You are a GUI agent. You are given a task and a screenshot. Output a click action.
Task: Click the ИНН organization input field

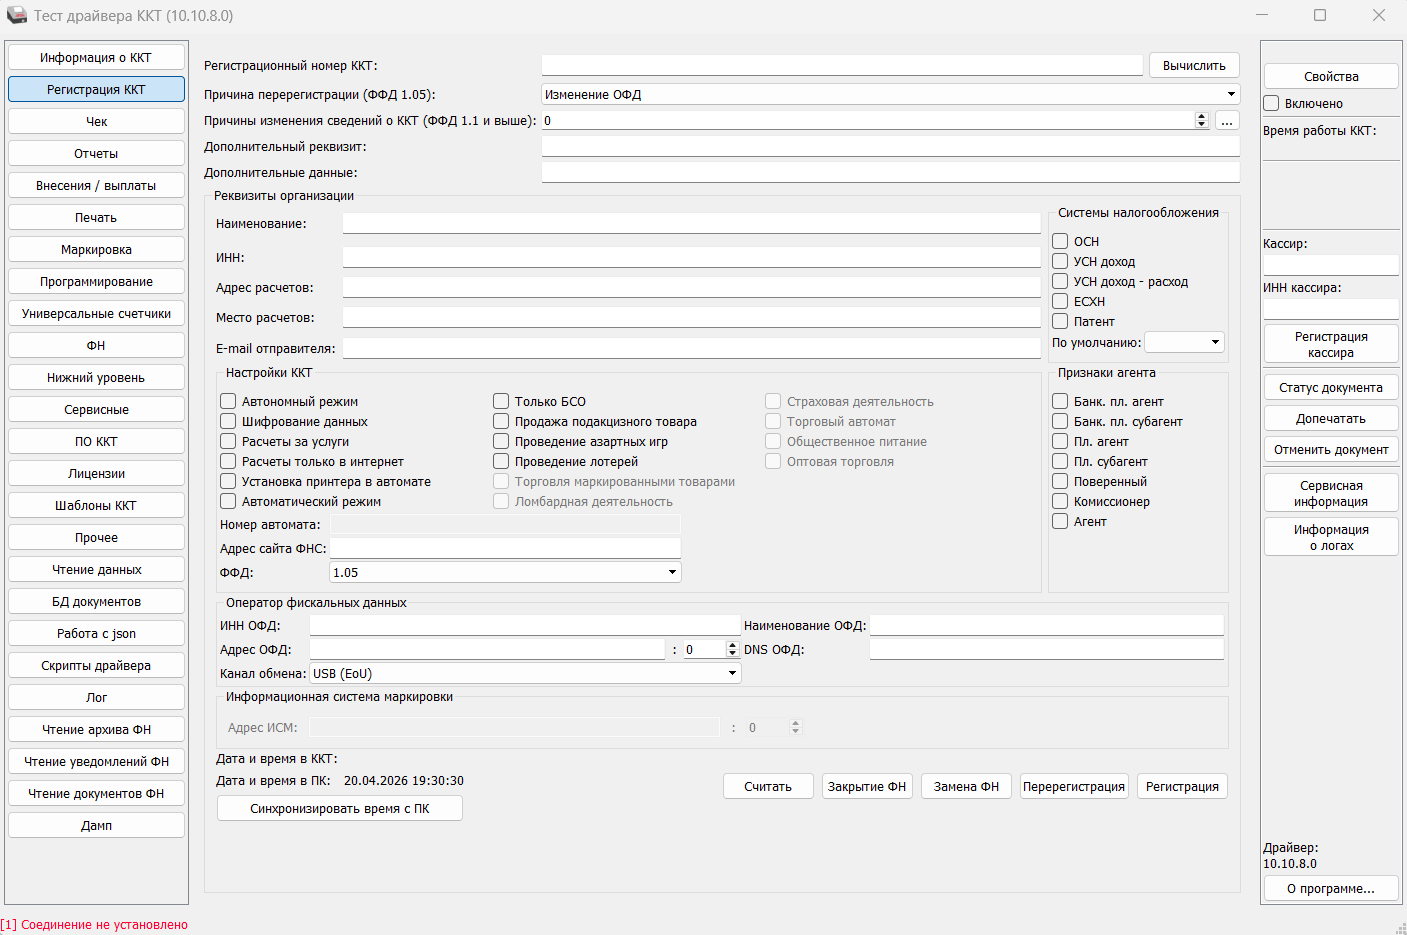(x=691, y=257)
